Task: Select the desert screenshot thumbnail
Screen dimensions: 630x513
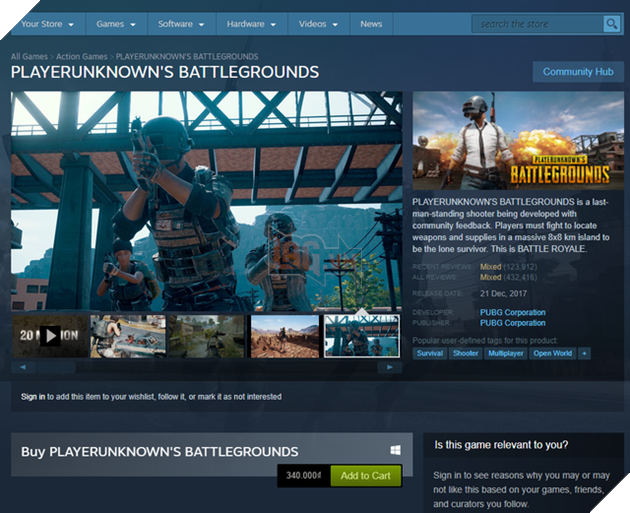Action: pyautogui.click(x=284, y=336)
